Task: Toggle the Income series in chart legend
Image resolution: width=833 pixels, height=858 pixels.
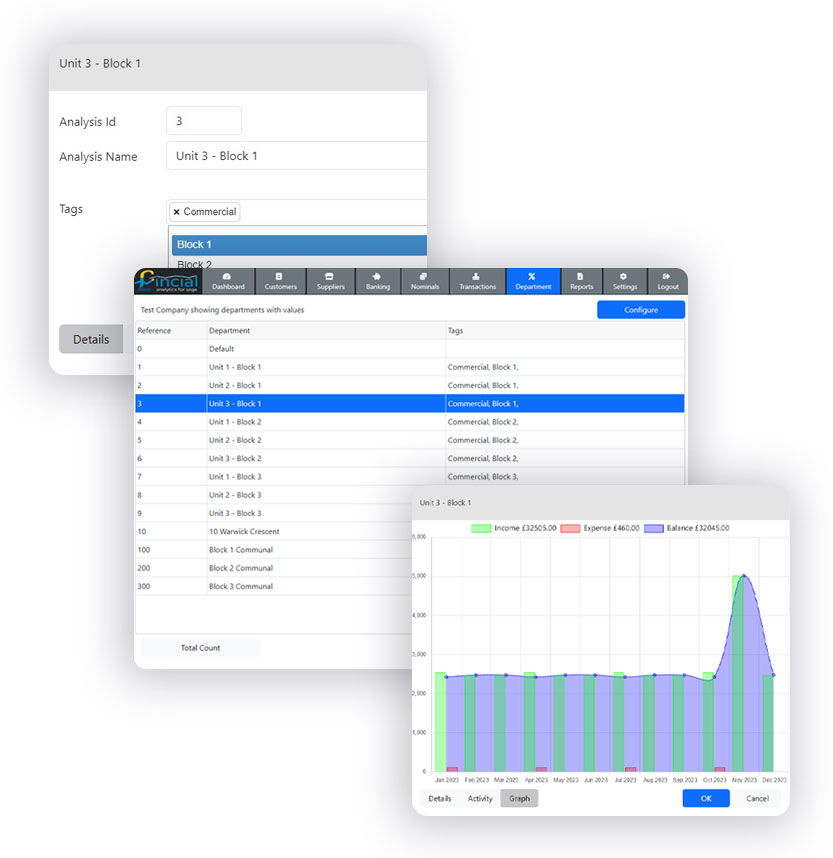Action: pyautogui.click(x=513, y=527)
